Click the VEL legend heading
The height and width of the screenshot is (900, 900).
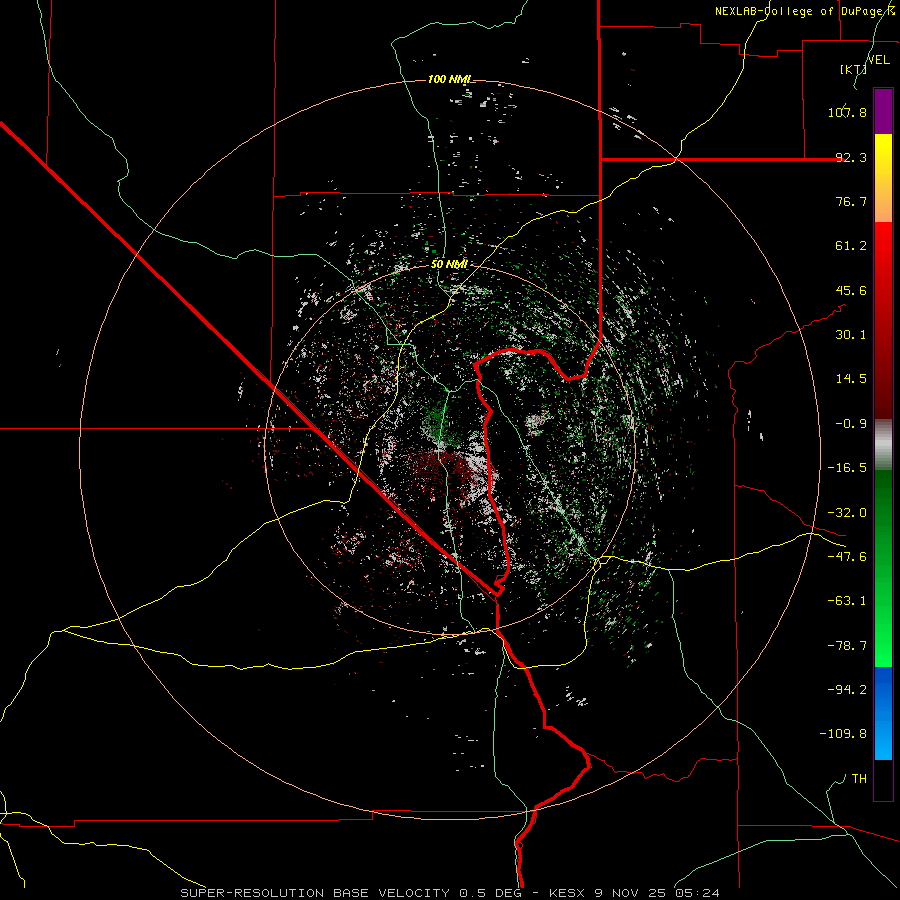[x=878, y=60]
